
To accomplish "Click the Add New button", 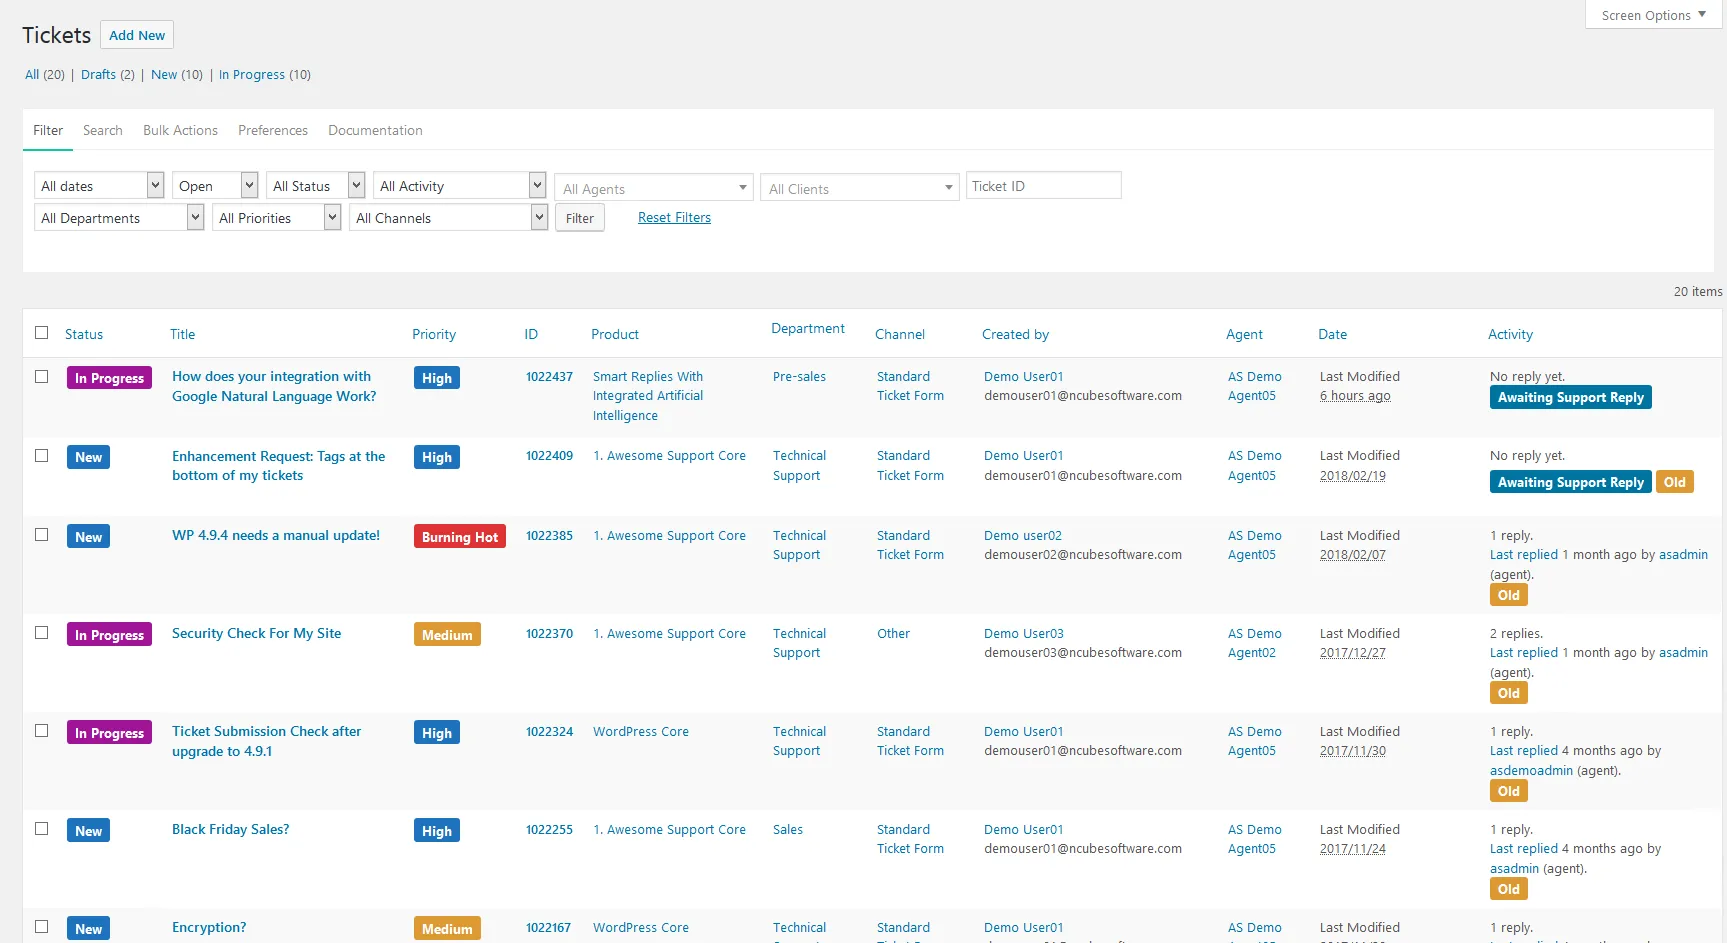I will click(x=137, y=35).
